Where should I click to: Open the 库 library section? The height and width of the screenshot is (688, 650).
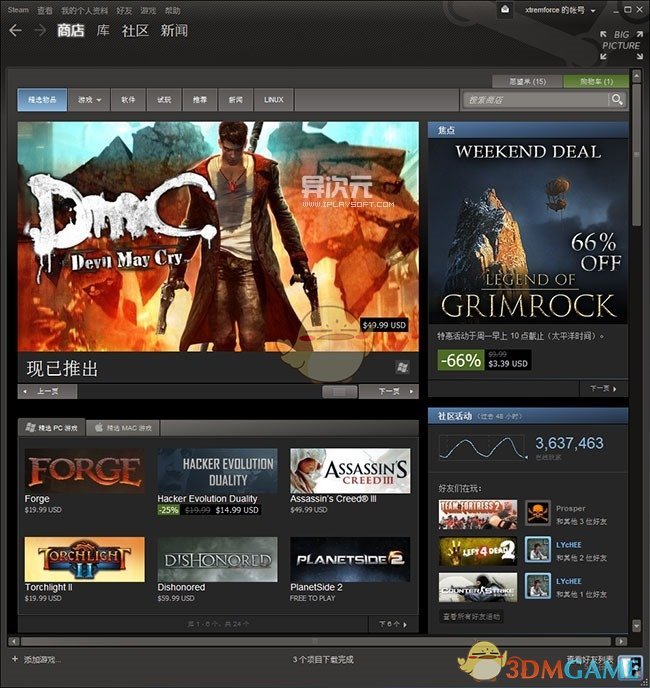tap(103, 31)
